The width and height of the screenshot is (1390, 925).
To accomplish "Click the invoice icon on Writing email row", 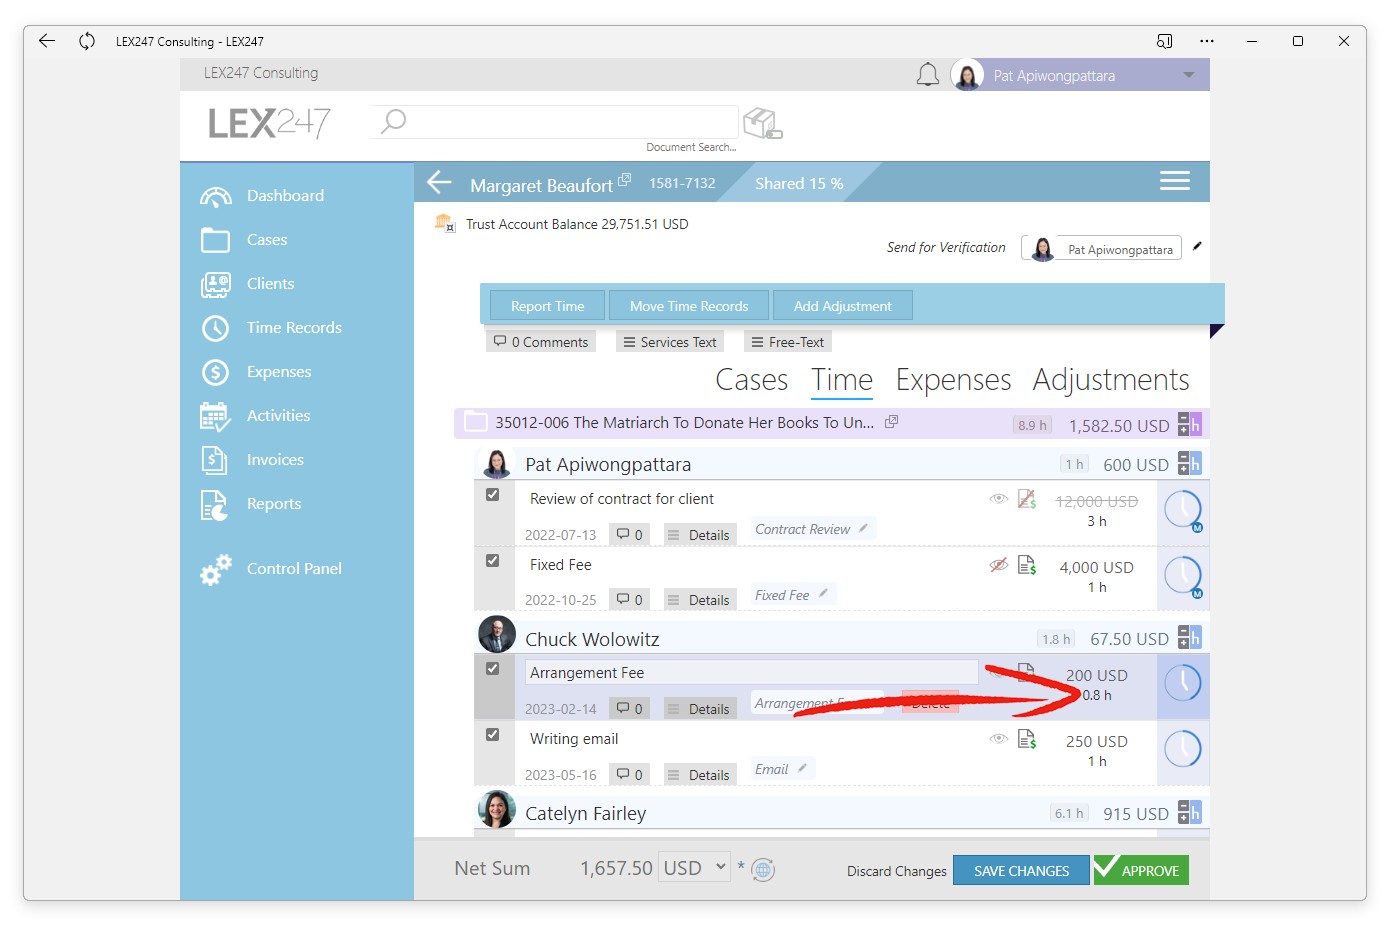I will pyautogui.click(x=1027, y=739).
